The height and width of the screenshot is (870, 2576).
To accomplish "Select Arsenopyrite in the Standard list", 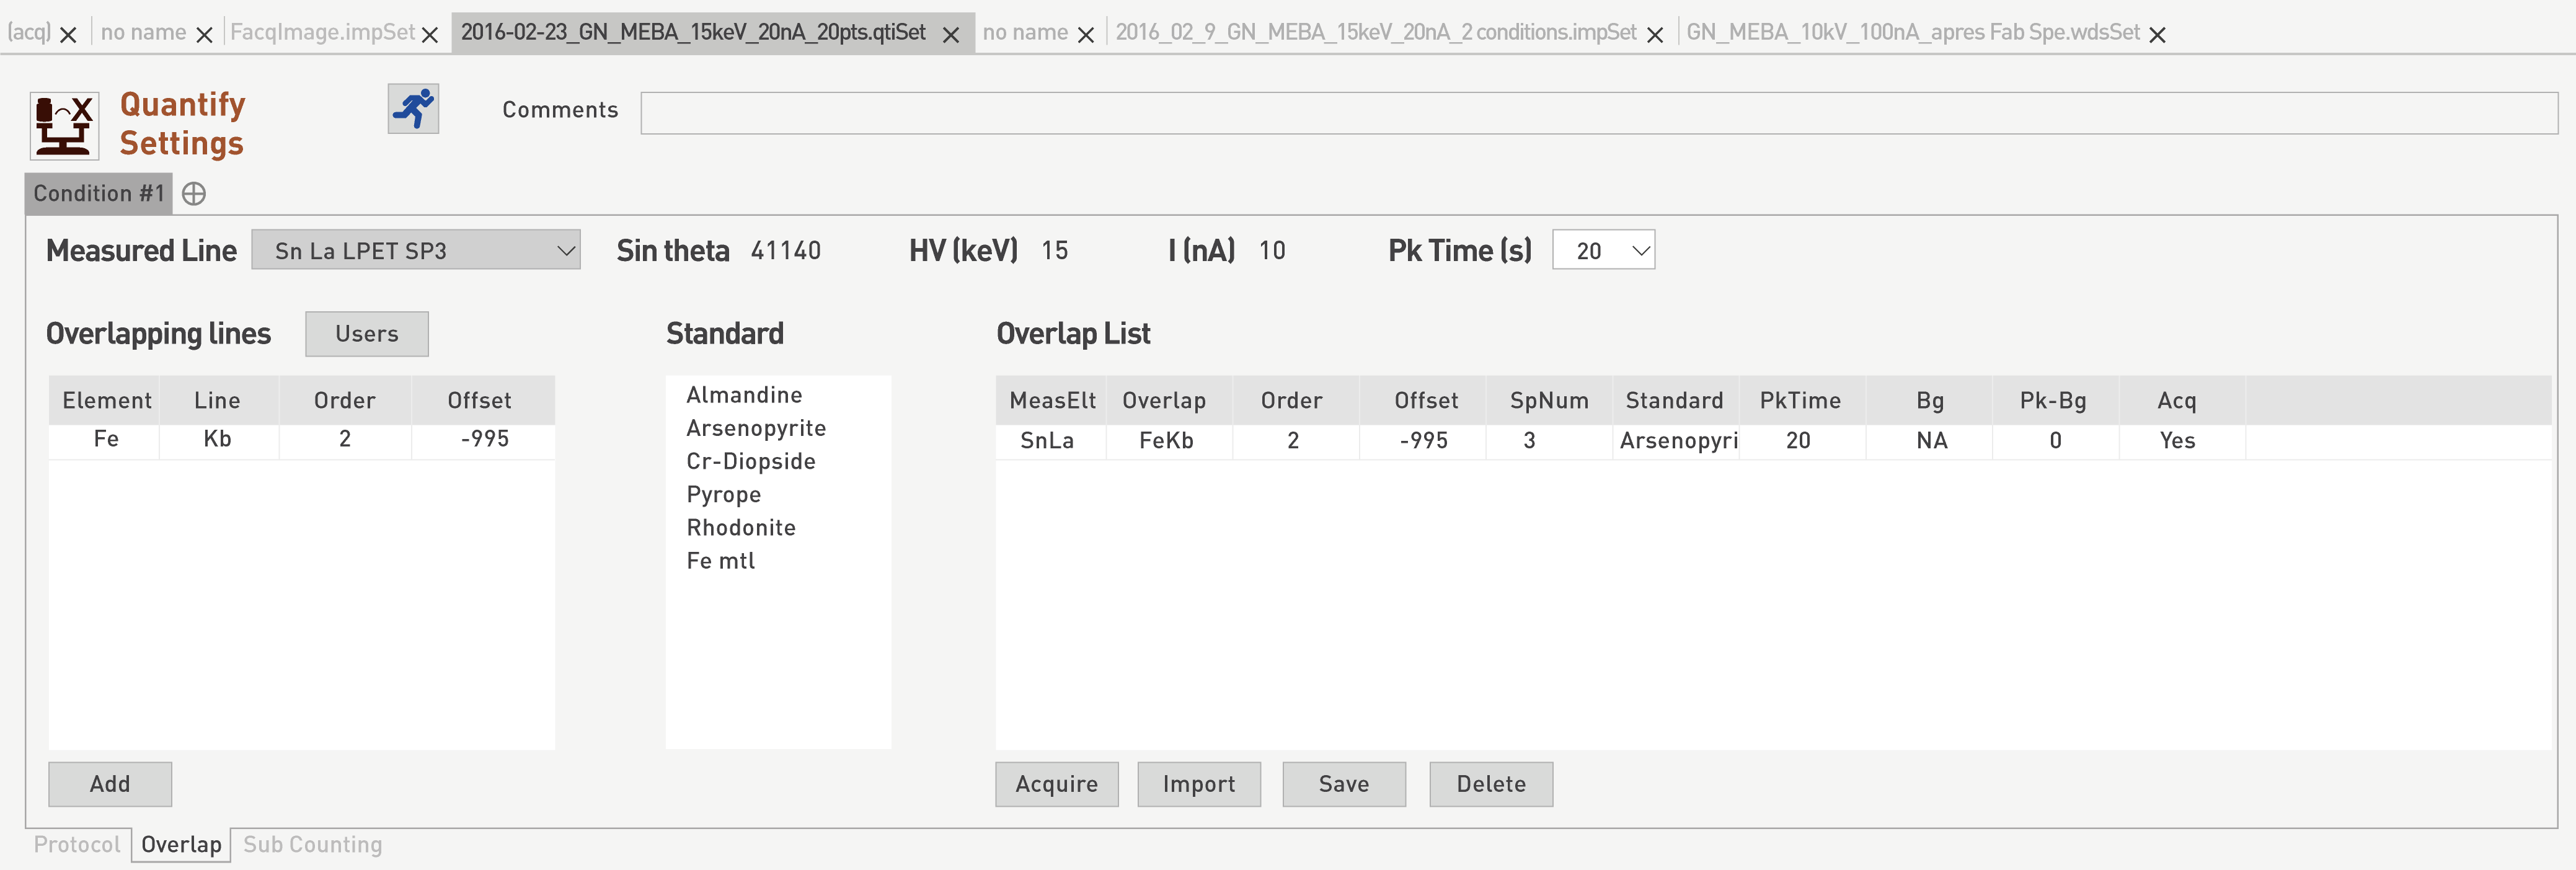I will [756, 428].
